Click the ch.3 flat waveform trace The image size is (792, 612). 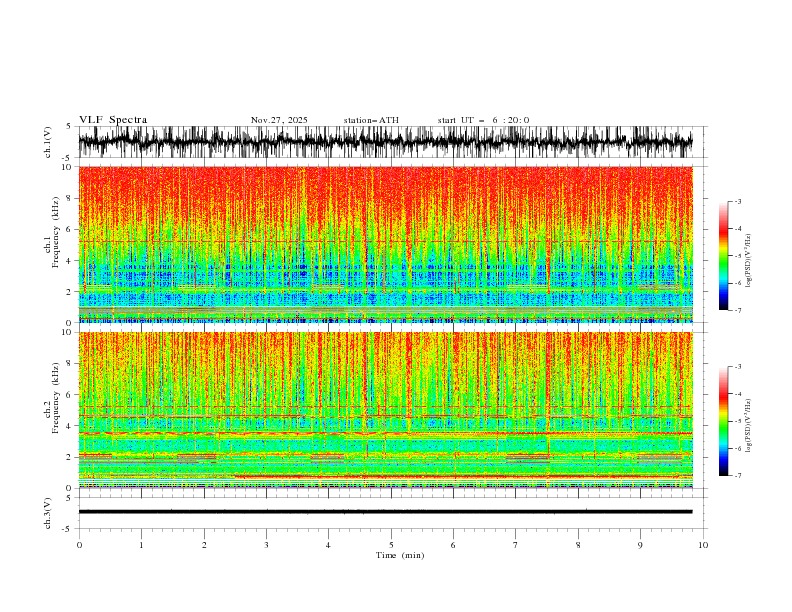385,512
